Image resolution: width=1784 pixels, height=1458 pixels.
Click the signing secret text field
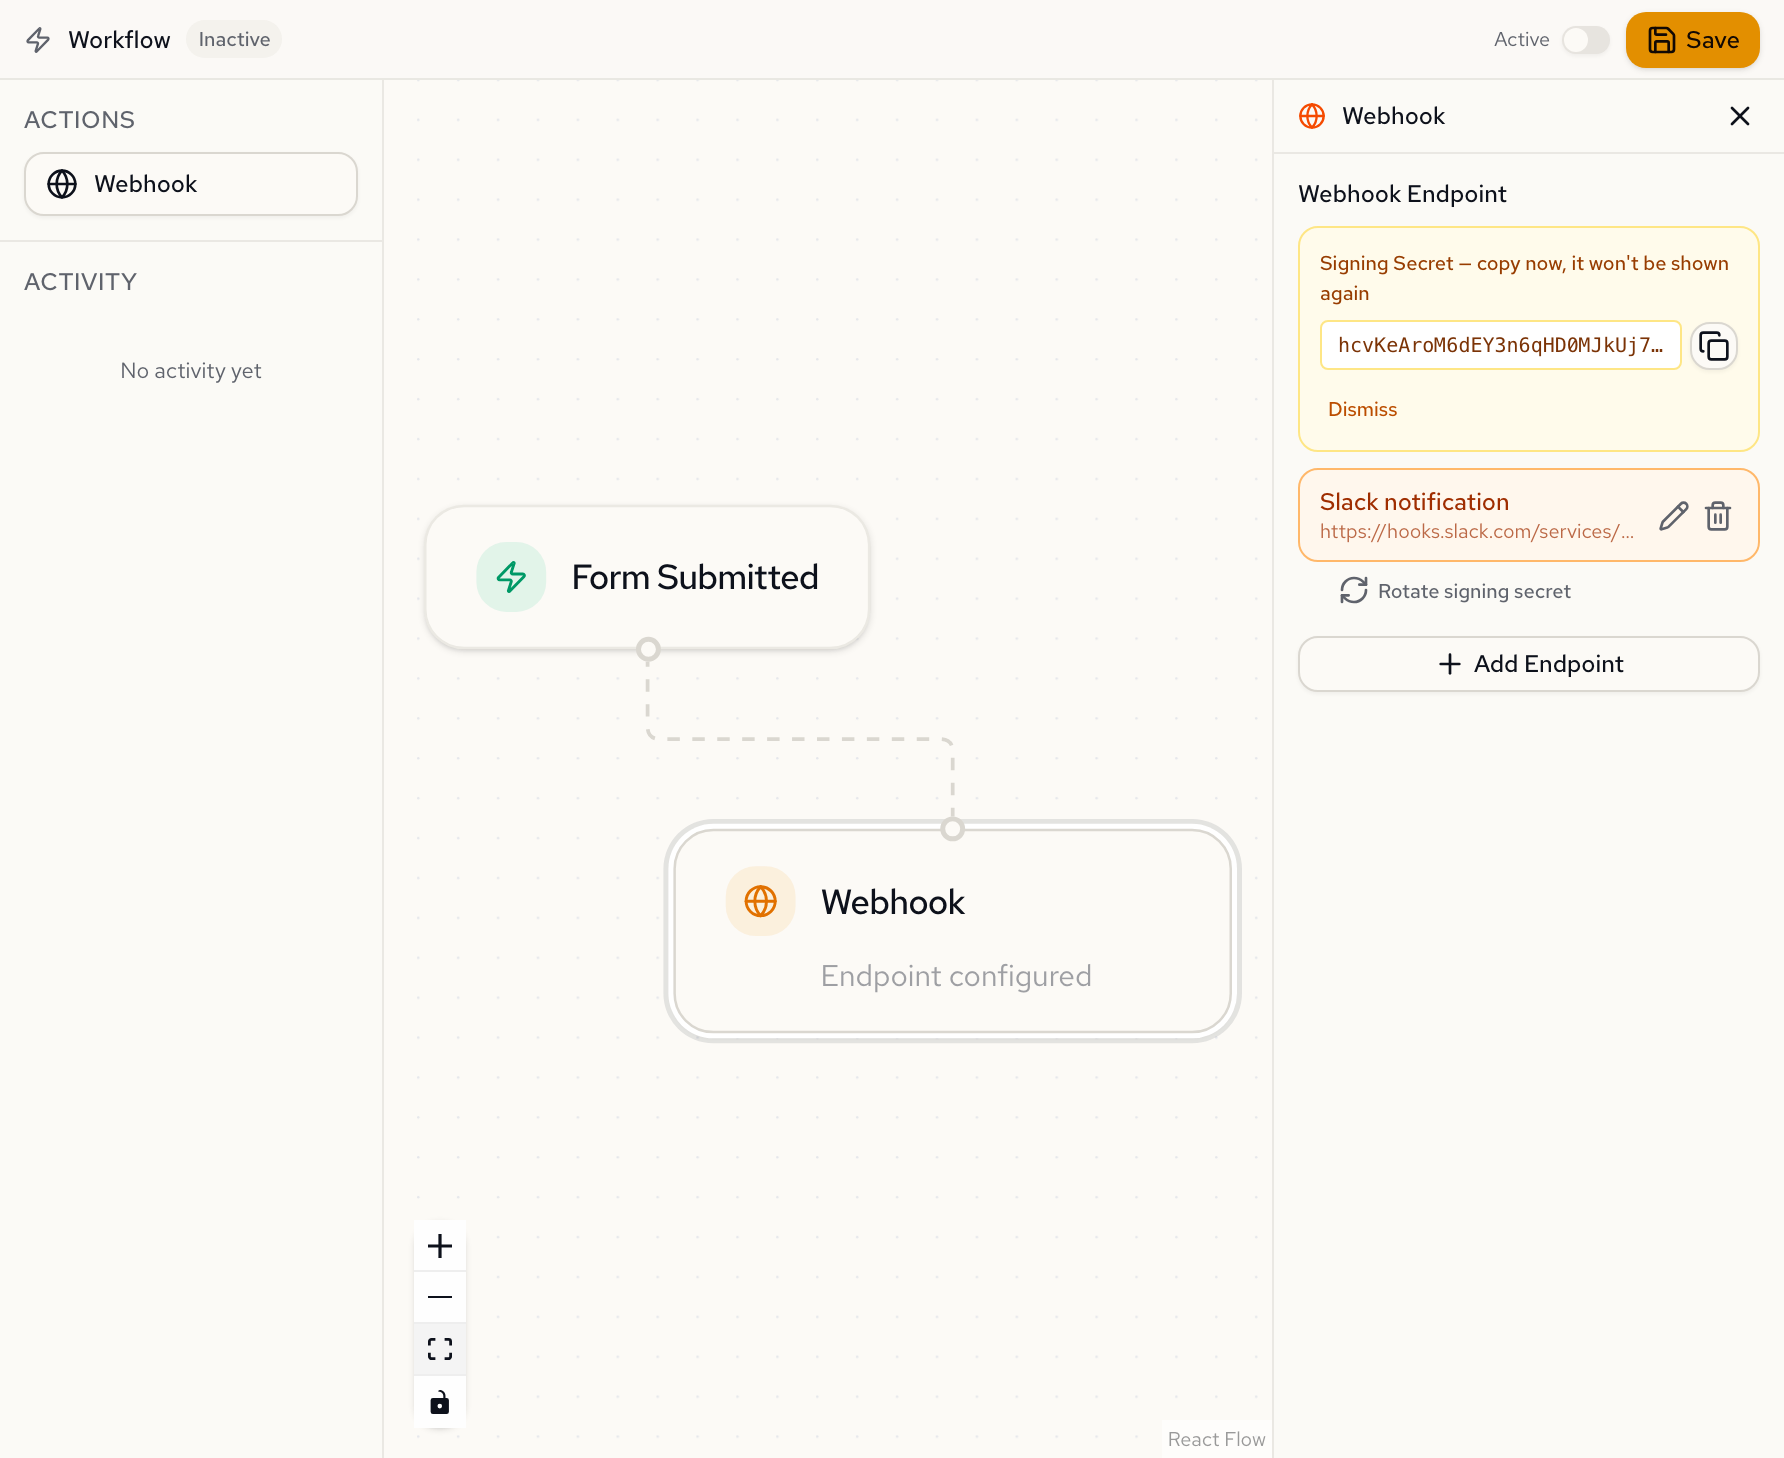[1500, 346]
